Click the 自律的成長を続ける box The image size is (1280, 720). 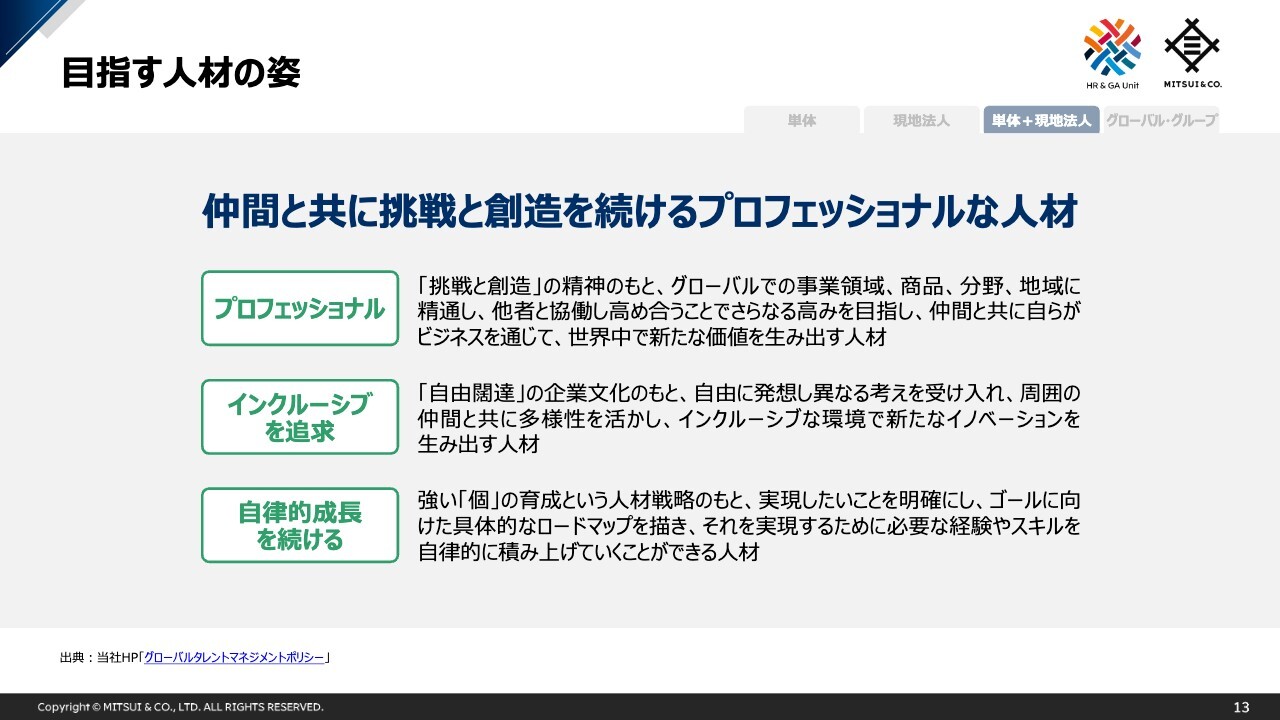(x=300, y=525)
